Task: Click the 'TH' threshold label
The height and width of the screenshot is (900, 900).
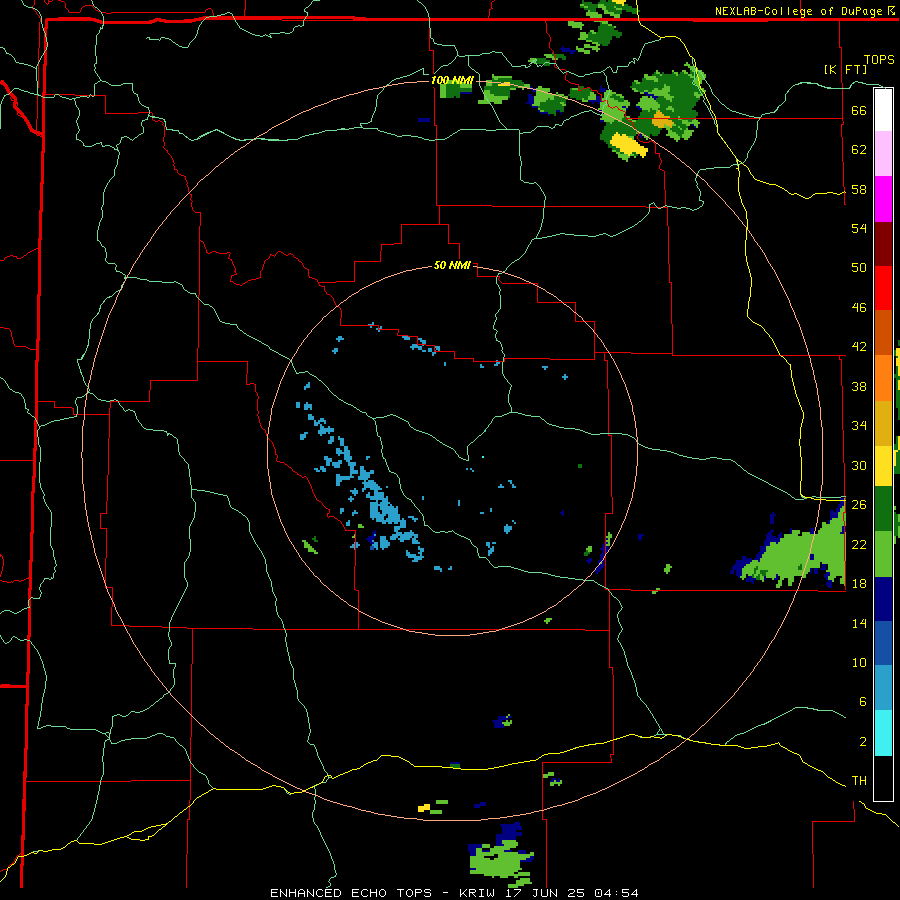Action: [x=859, y=781]
